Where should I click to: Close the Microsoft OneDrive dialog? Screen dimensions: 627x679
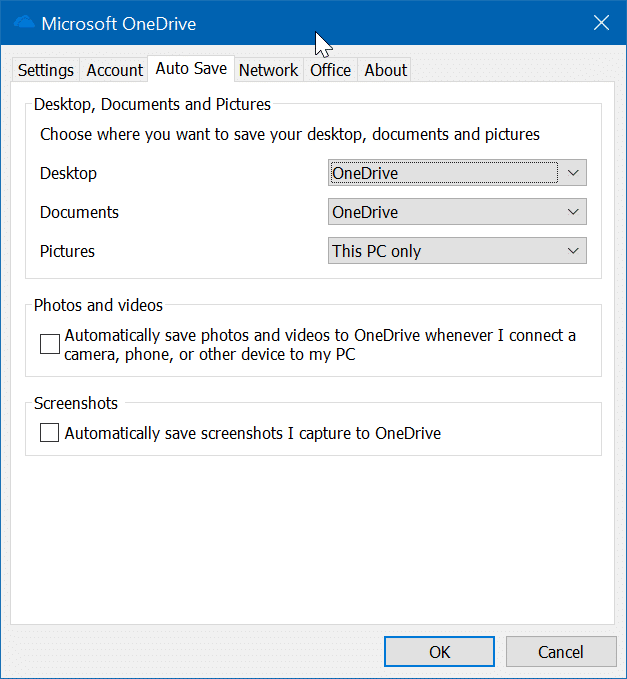click(601, 23)
